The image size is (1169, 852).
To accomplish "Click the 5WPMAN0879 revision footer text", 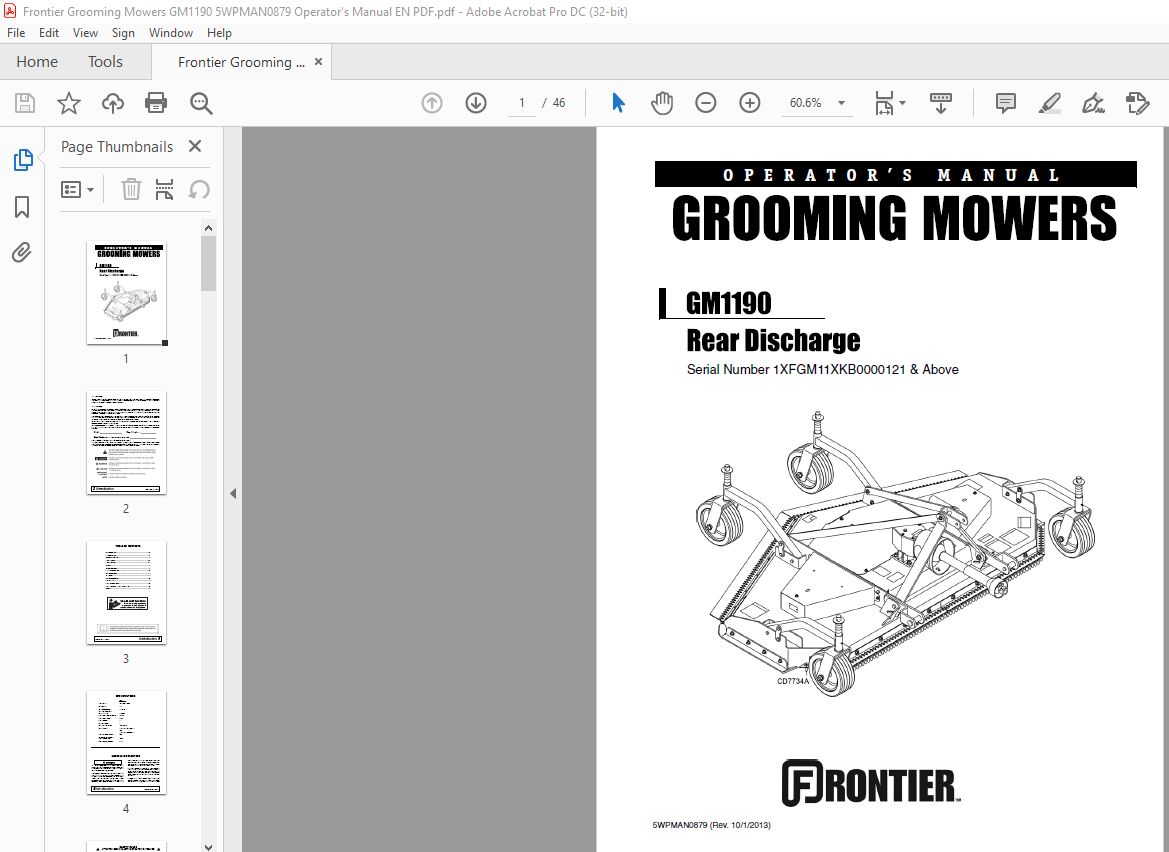I will tap(711, 825).
